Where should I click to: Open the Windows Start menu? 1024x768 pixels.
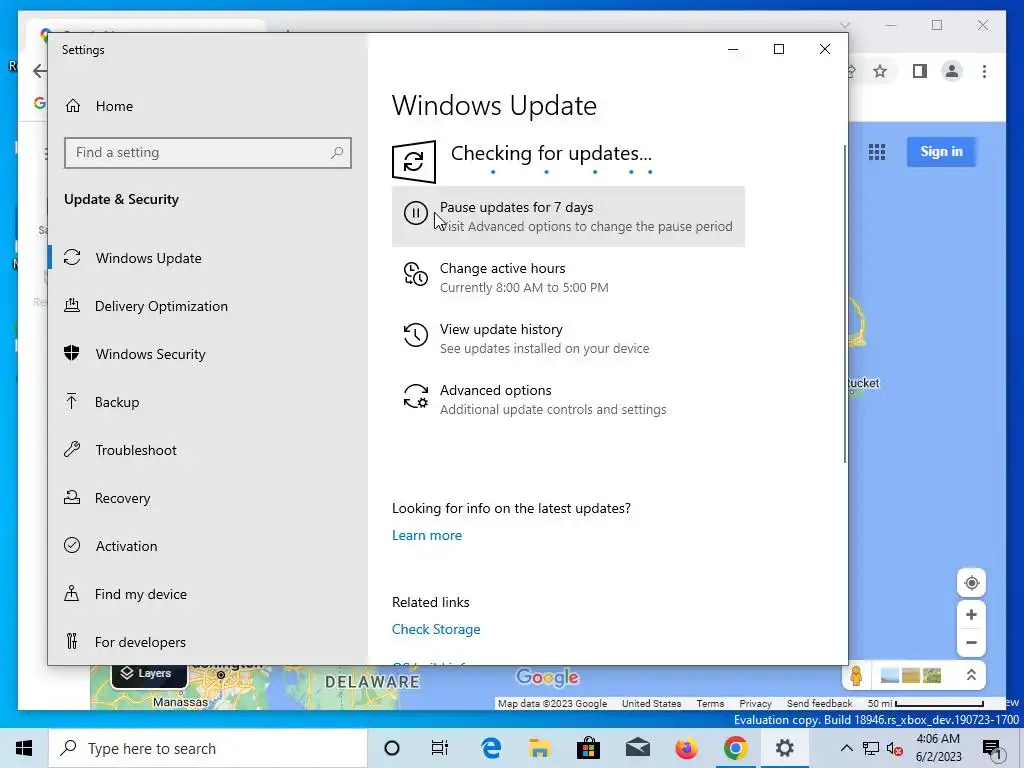[24, 748]
